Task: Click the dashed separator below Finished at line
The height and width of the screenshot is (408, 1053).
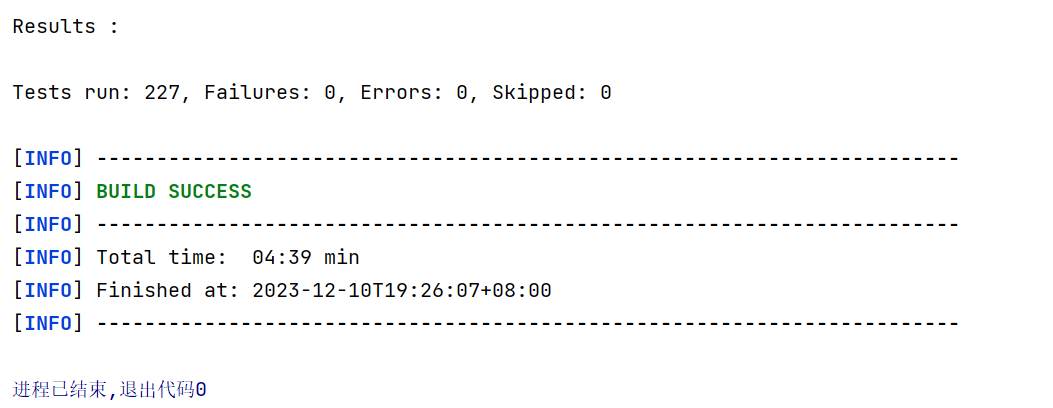Action: point(527,323)
